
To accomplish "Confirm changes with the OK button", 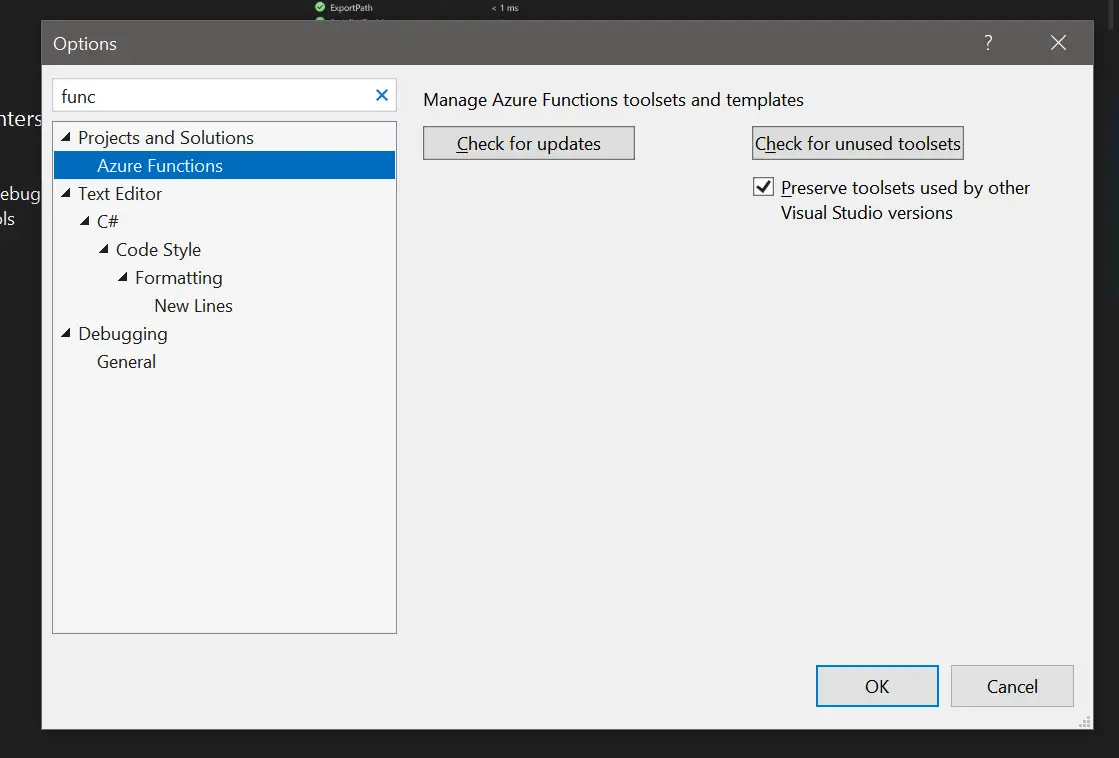I will [x=877, y=686].
